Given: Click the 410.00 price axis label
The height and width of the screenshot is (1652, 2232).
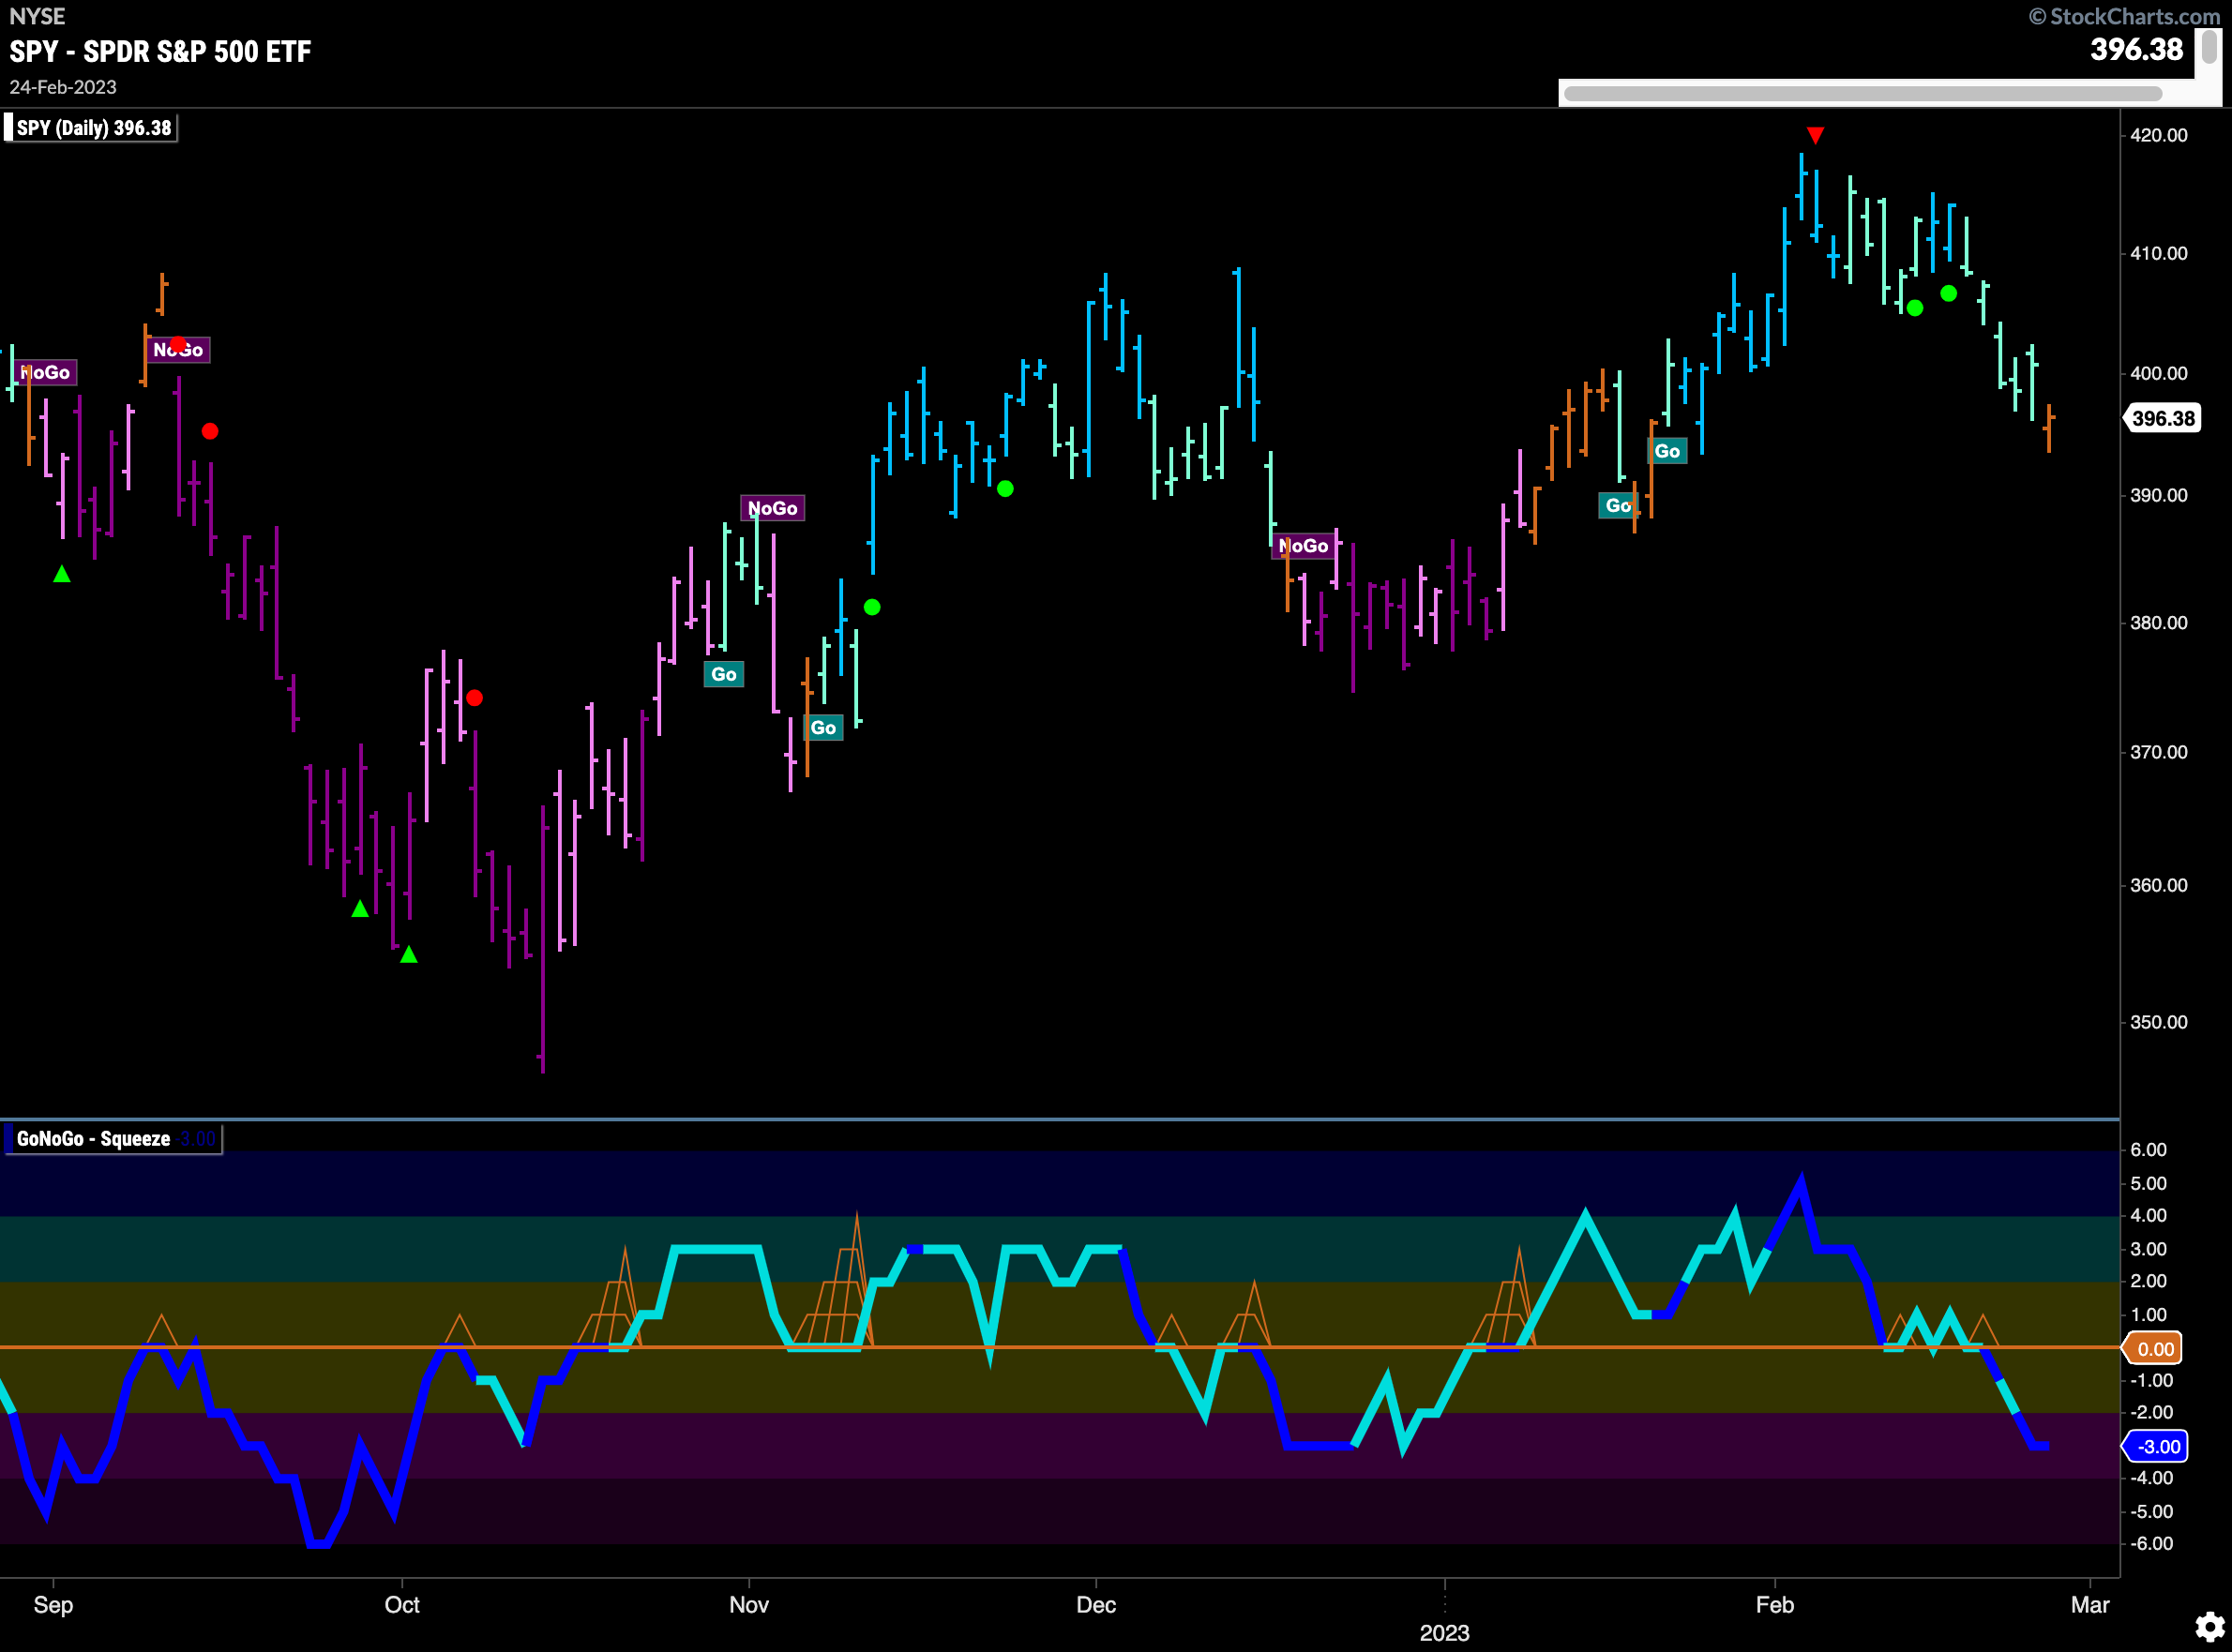Looking at the screenshot, I should pos(2158,253).
